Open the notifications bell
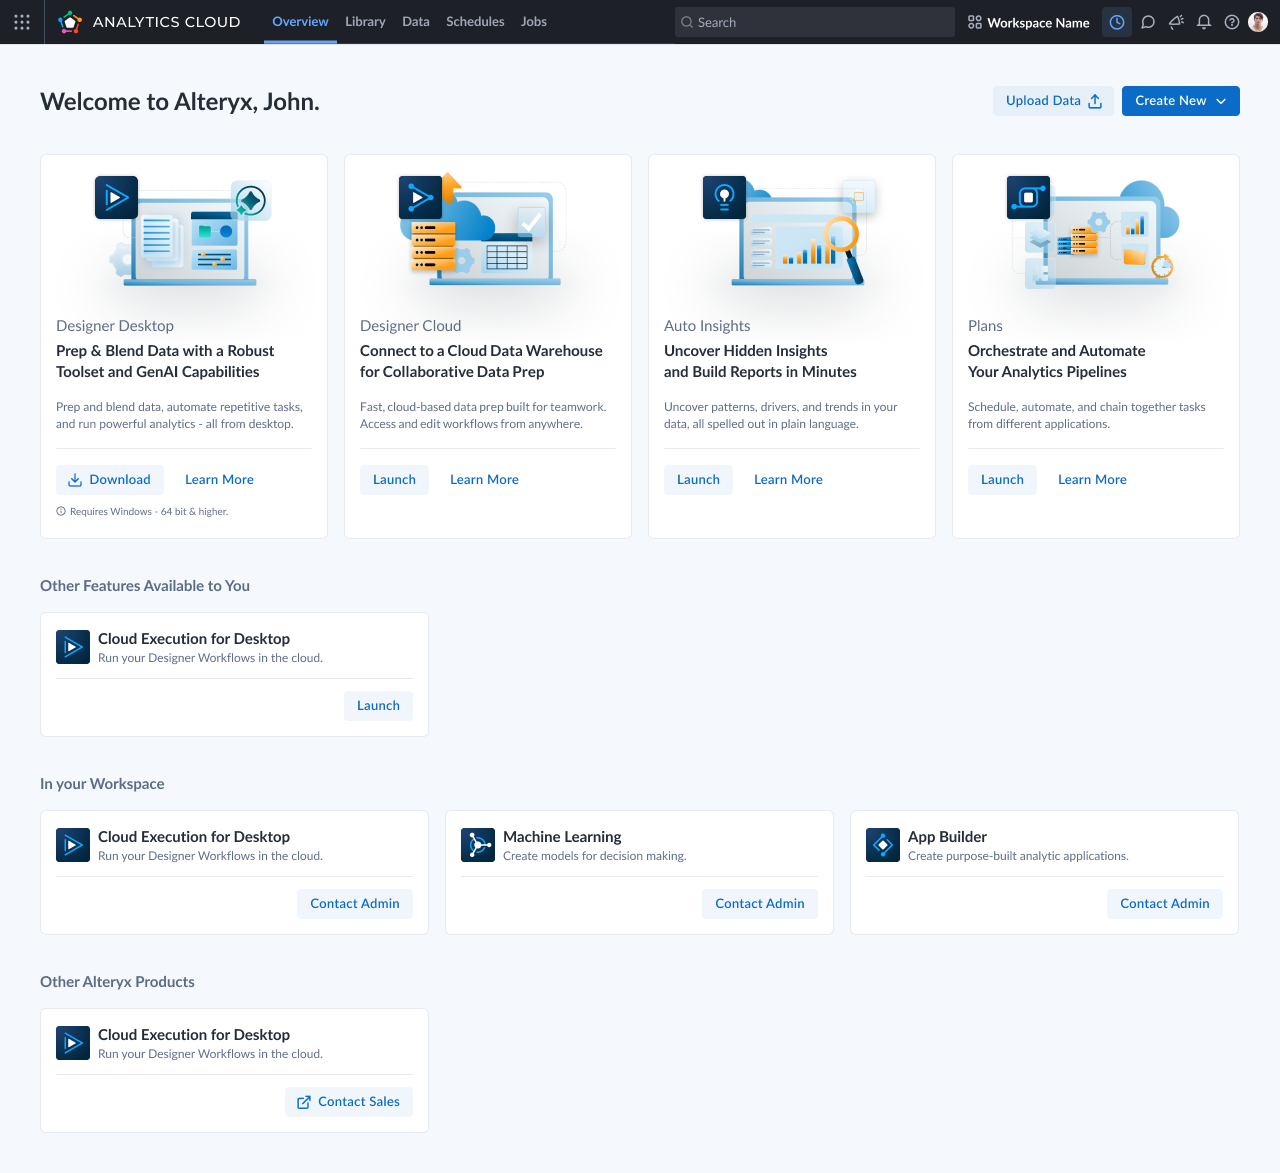 pos(1204,22)
